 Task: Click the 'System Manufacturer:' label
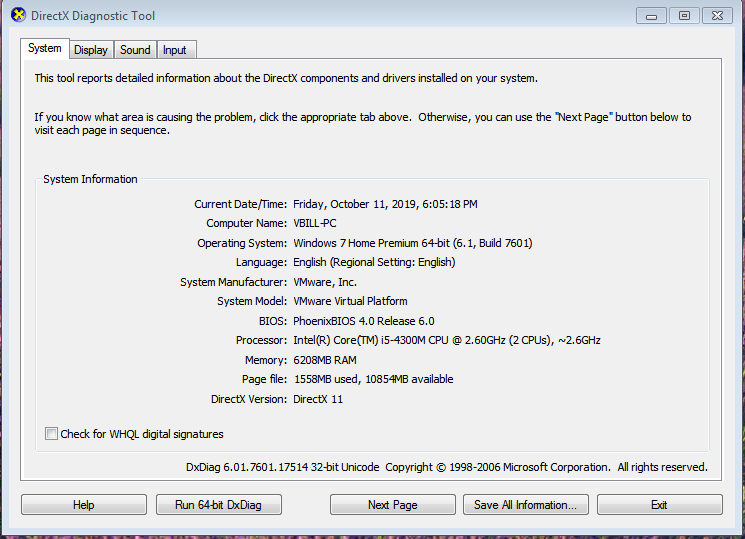[233, 282]
